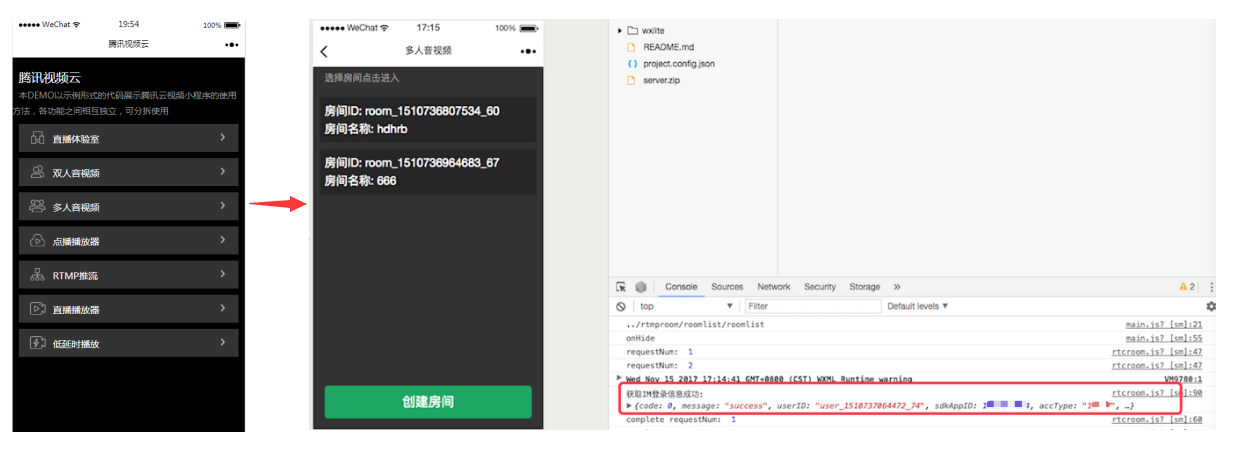The image size is (1237, 462).
Task: Tap the 双人音视频 people icon
Action: click(37, 172)
